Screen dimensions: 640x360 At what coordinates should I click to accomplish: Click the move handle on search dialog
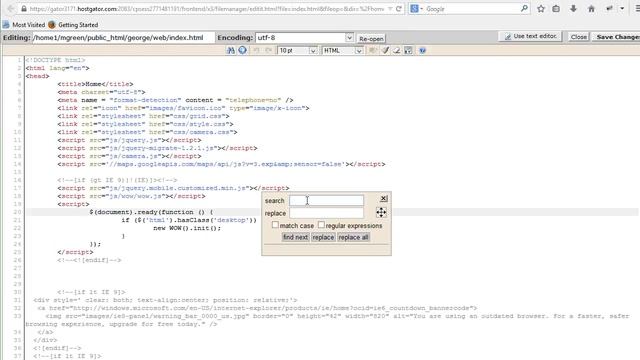point(381,212)
